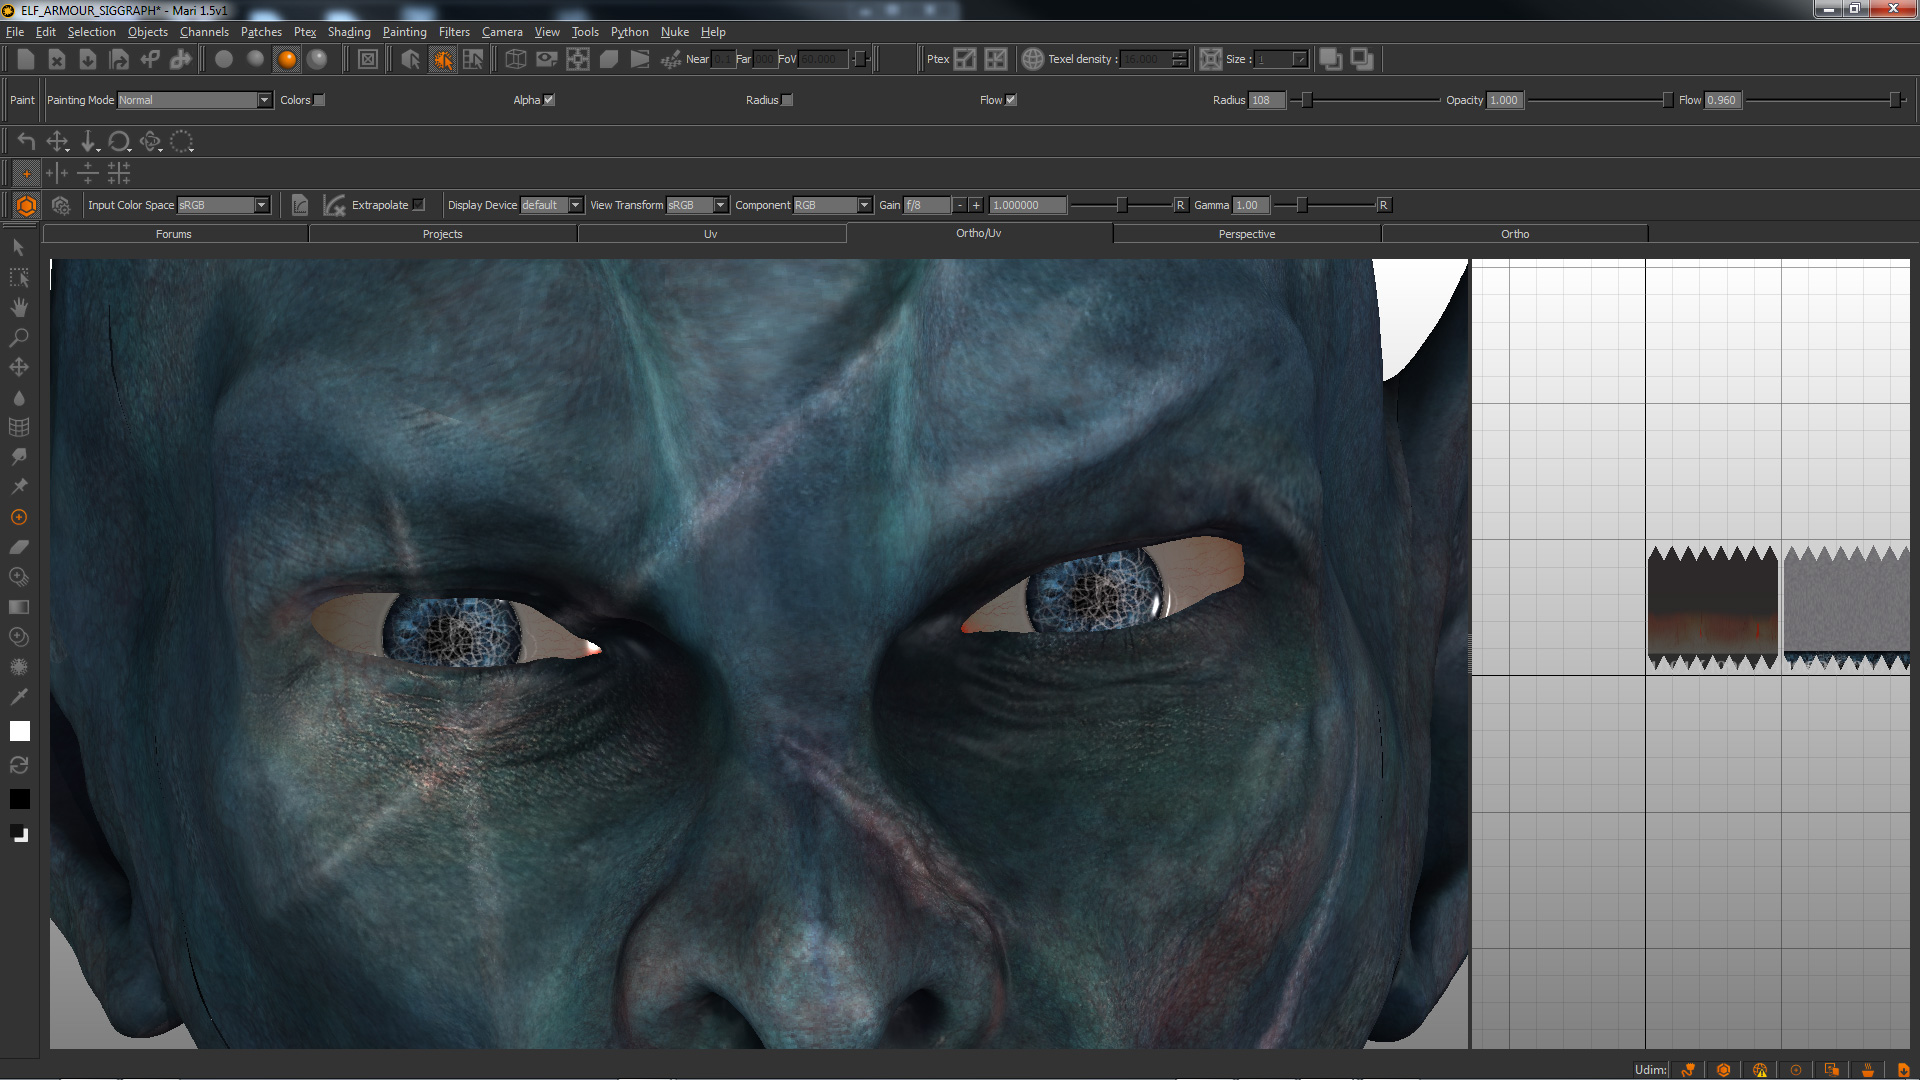1920x1080 pixels.
Task: Open the Input Color Space dropdown
Action: (x=223, y=205)
